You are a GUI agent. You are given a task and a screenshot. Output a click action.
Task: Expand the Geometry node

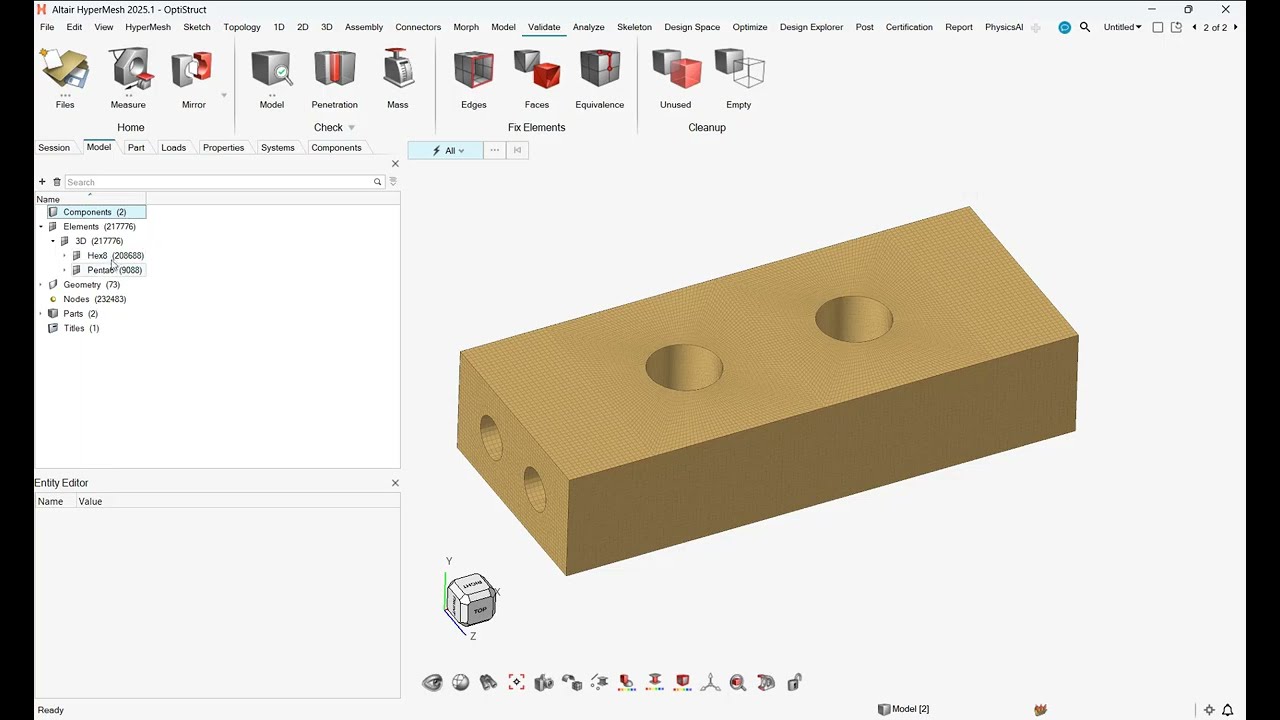pos(41,285)
